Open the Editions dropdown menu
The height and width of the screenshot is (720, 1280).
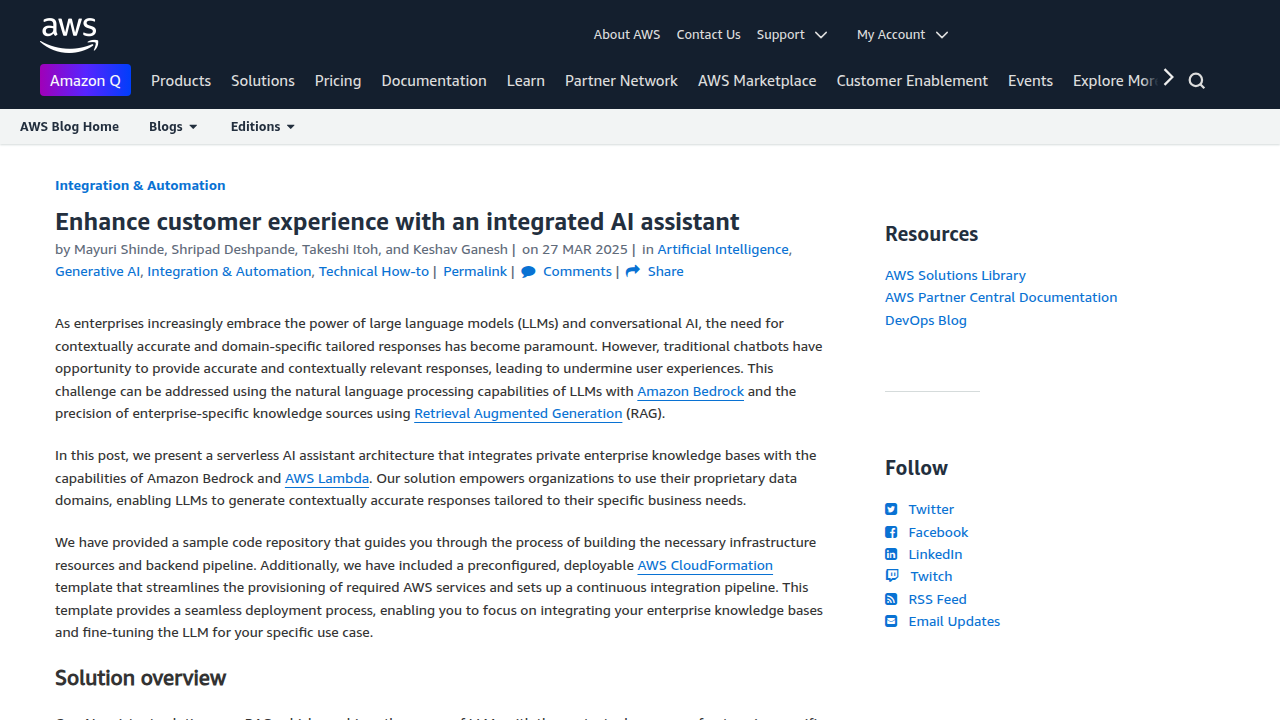pos(263,127)
